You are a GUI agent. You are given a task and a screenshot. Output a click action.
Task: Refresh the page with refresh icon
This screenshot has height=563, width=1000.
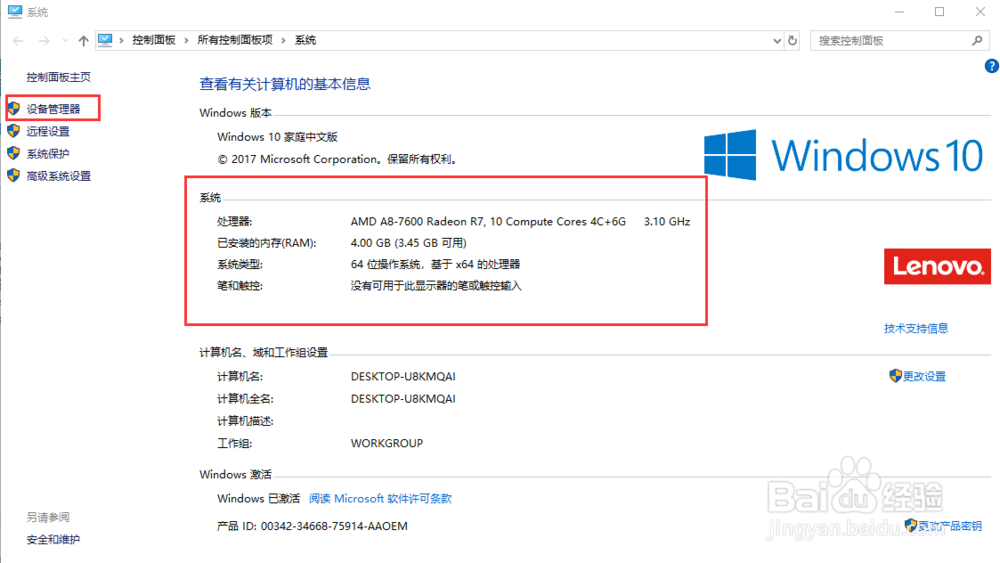click(x=792, y=40)
